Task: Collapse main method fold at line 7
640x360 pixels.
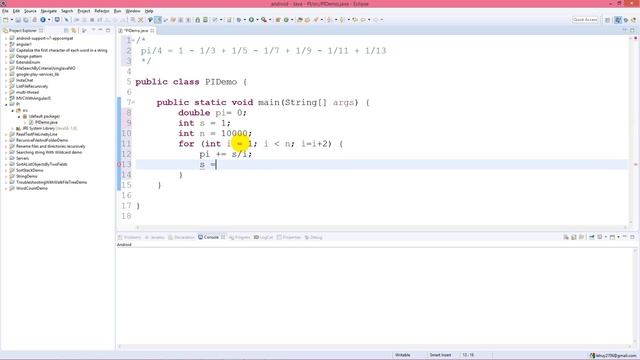Action: (133, 102)
